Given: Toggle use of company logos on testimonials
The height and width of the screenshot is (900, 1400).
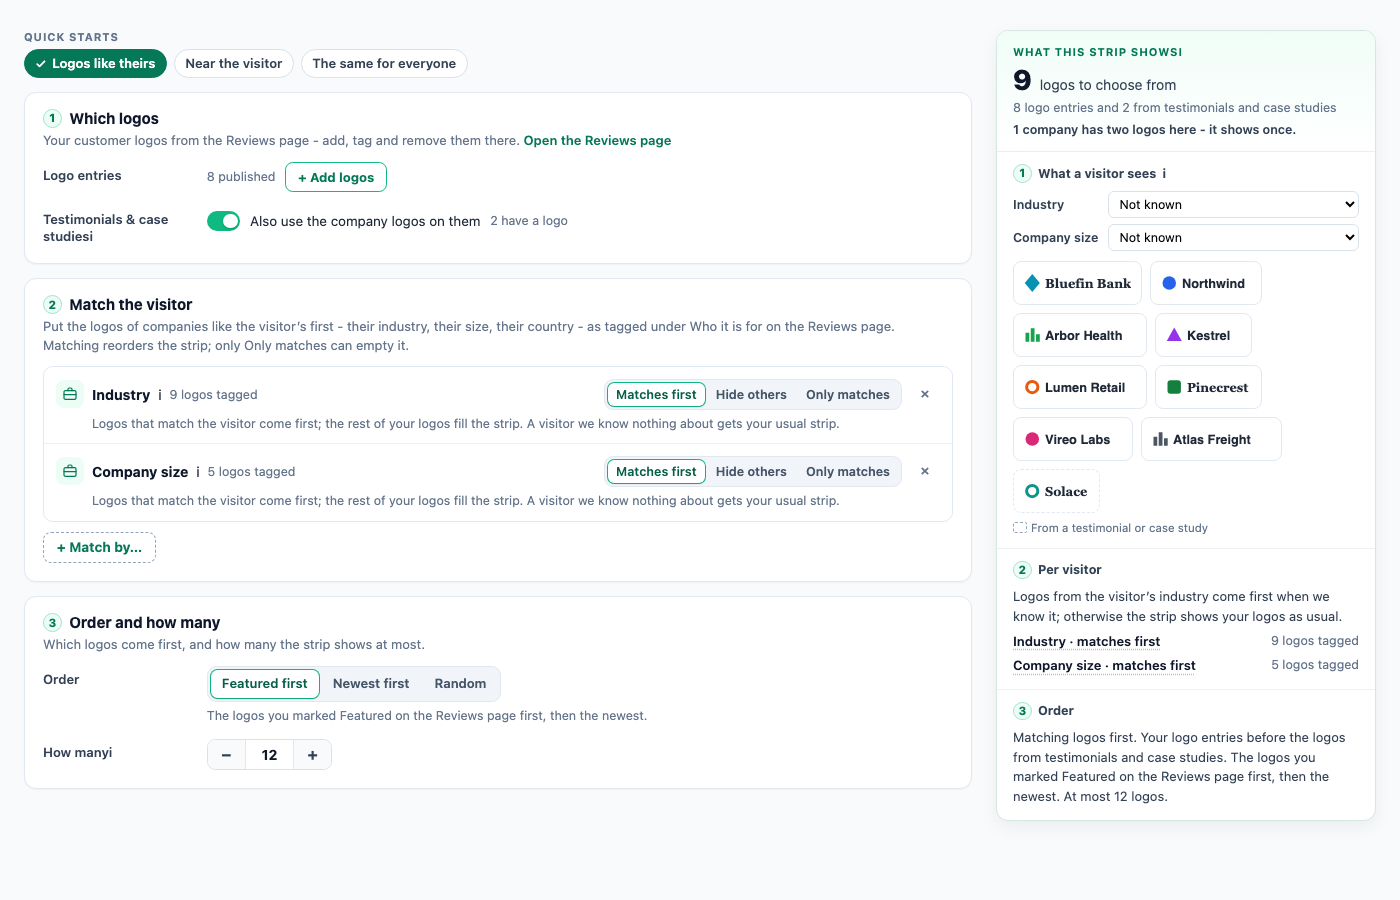Looking at the screenshot, I should tap(223, 221).
